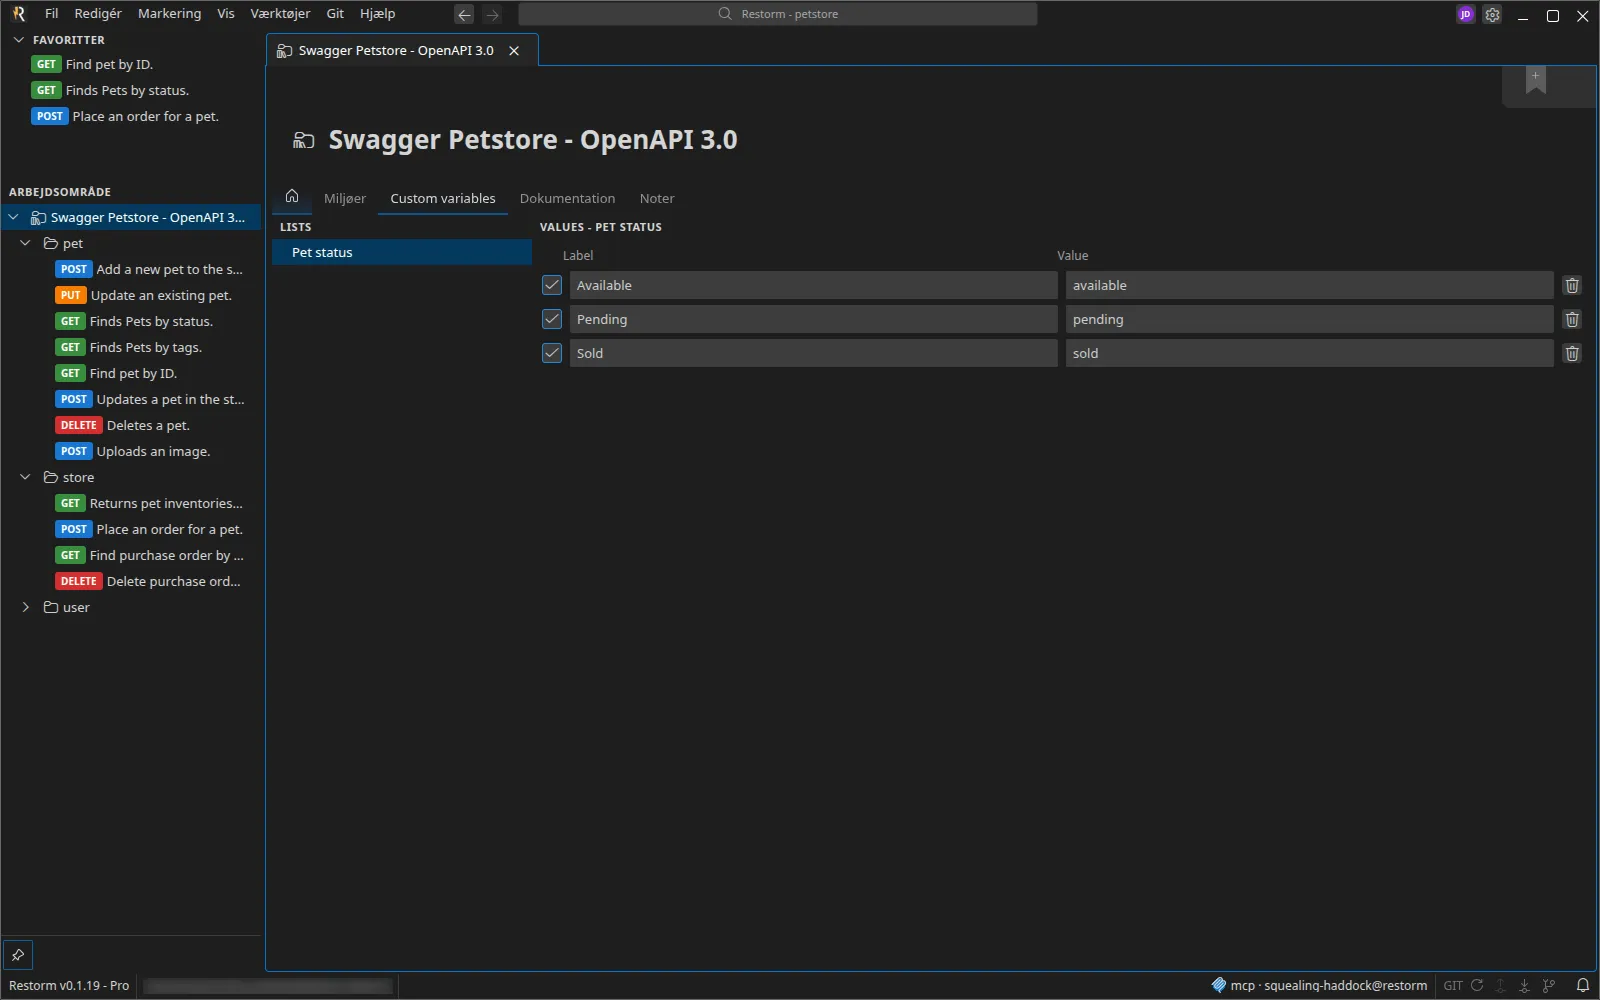Screen dimensions: 1600x1000
Task: Edit the Sold label field
Action: point(813,353)
